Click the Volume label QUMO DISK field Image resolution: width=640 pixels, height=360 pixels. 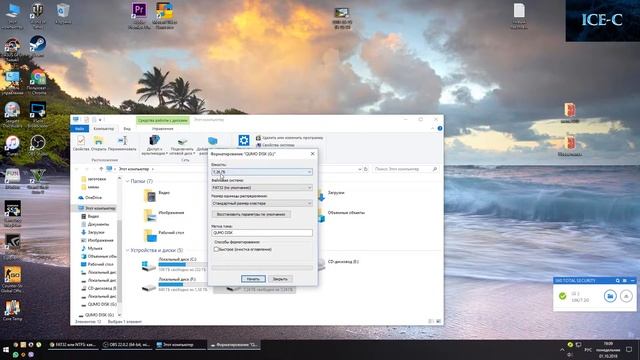[262, 233]
